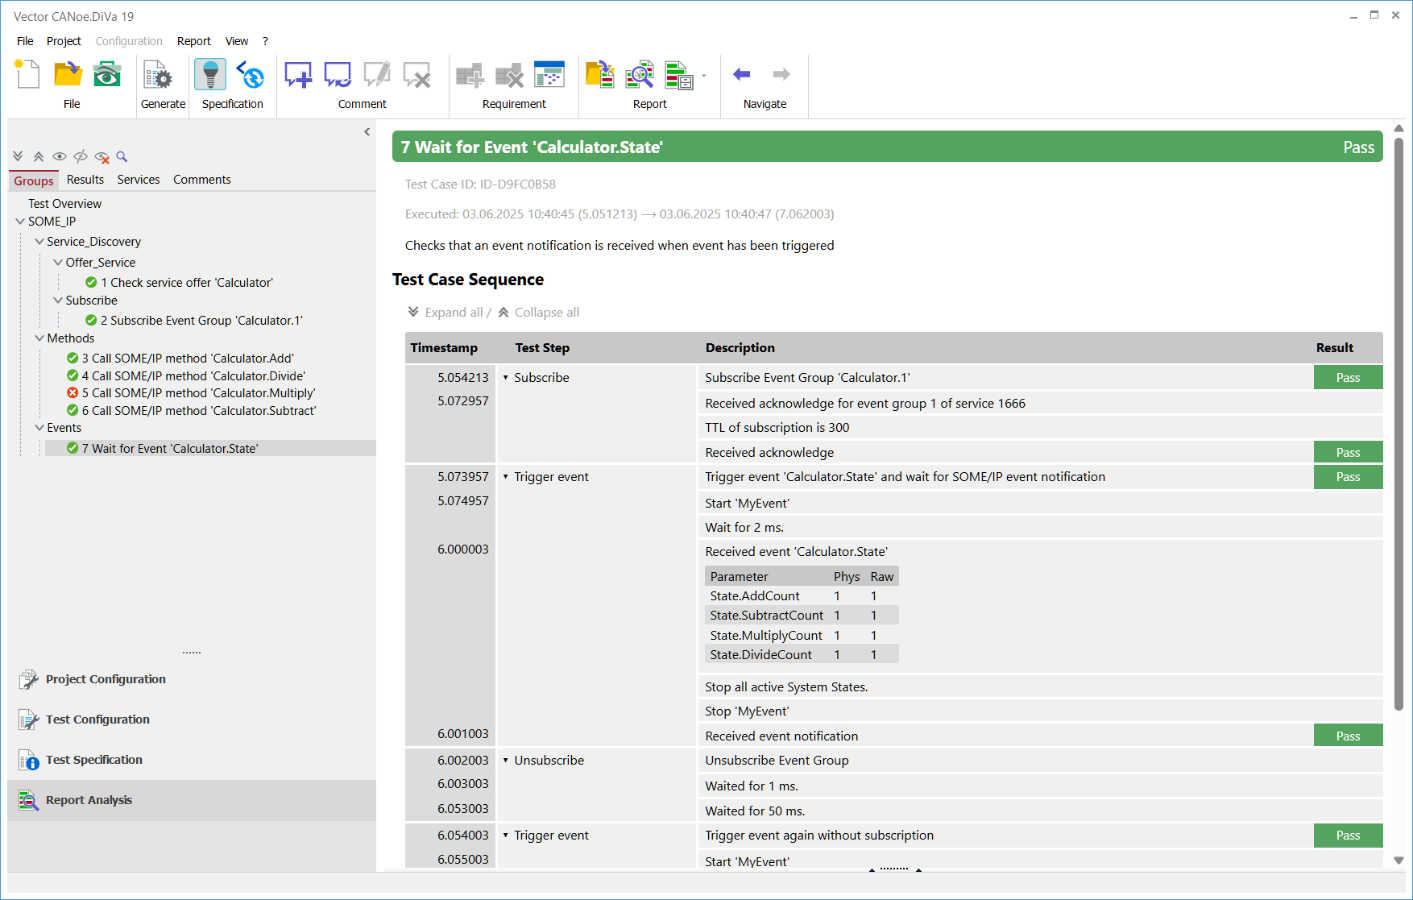
Task: Click the report export cabinet icon
Action: (679, 75)
